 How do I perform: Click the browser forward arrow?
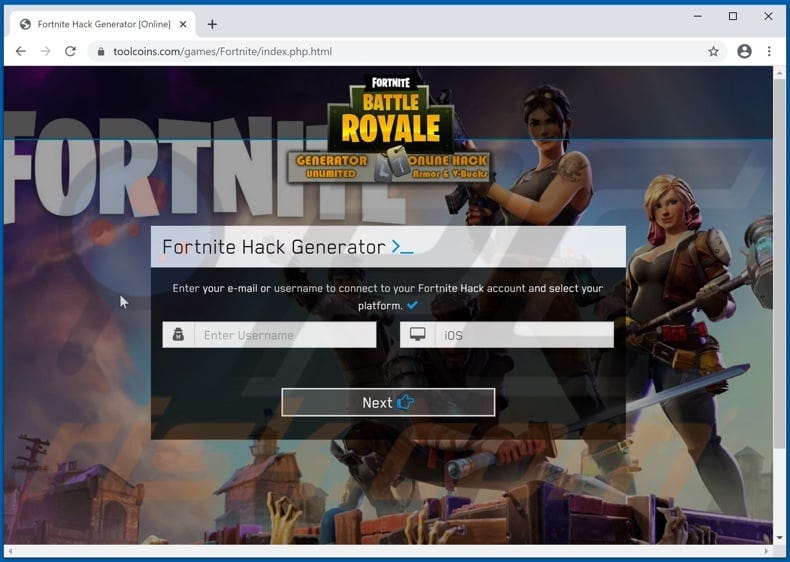click(x=45, y=51)
